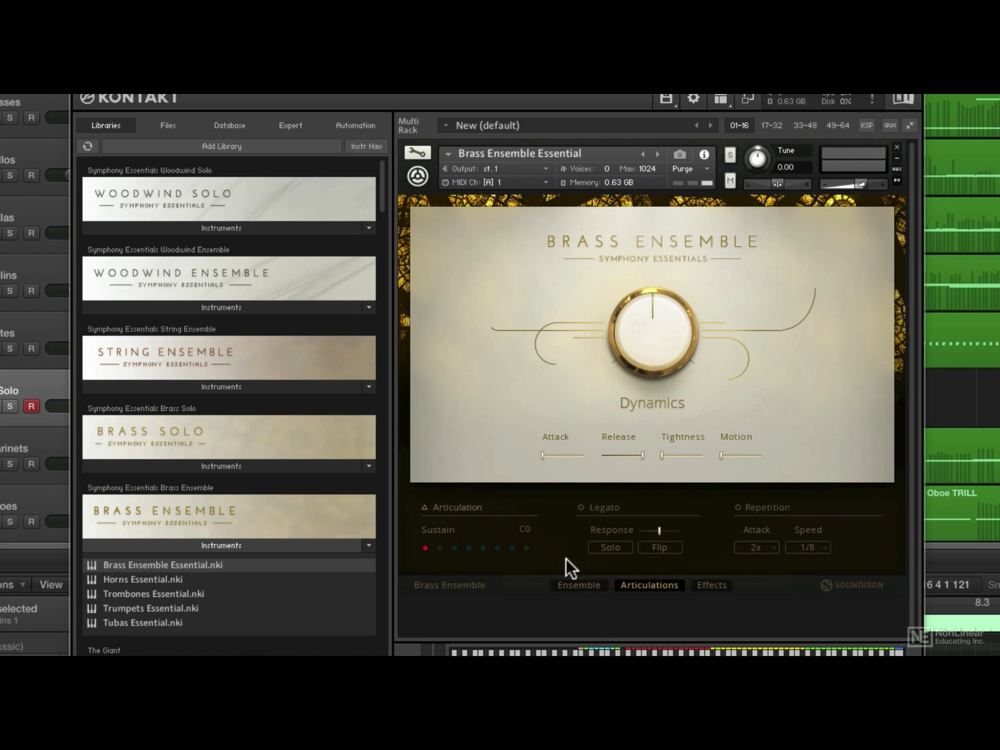Viewport: 1000px width, 750px height.
Task: Select previous instrument preset arrow
Action: point(643,154)
